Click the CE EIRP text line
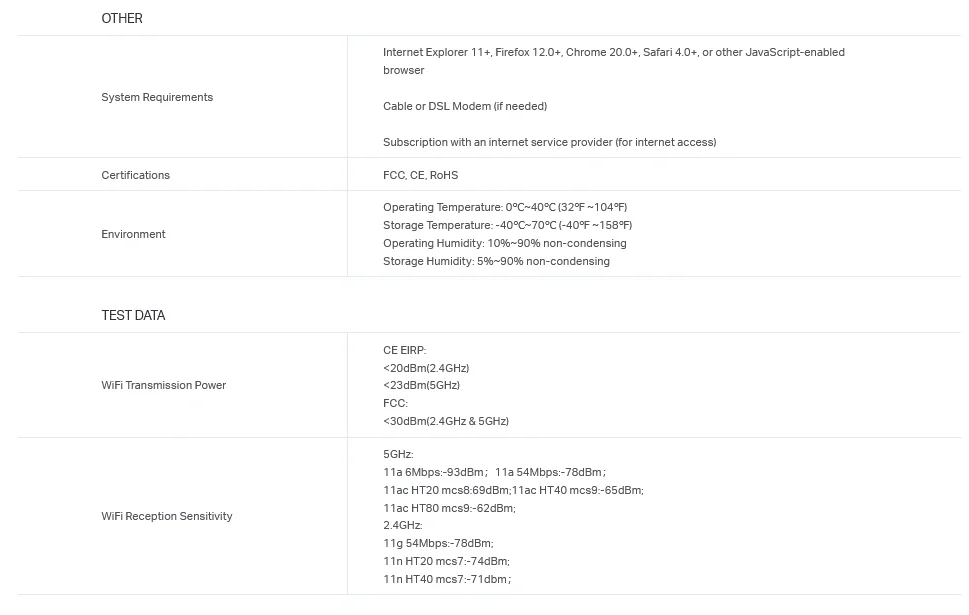969x615 pixels. pyautogui.click(x=404, y=350)
